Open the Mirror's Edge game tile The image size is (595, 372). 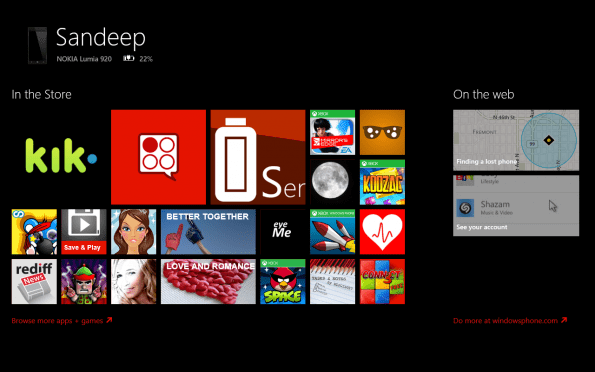(x=332, y=132)
